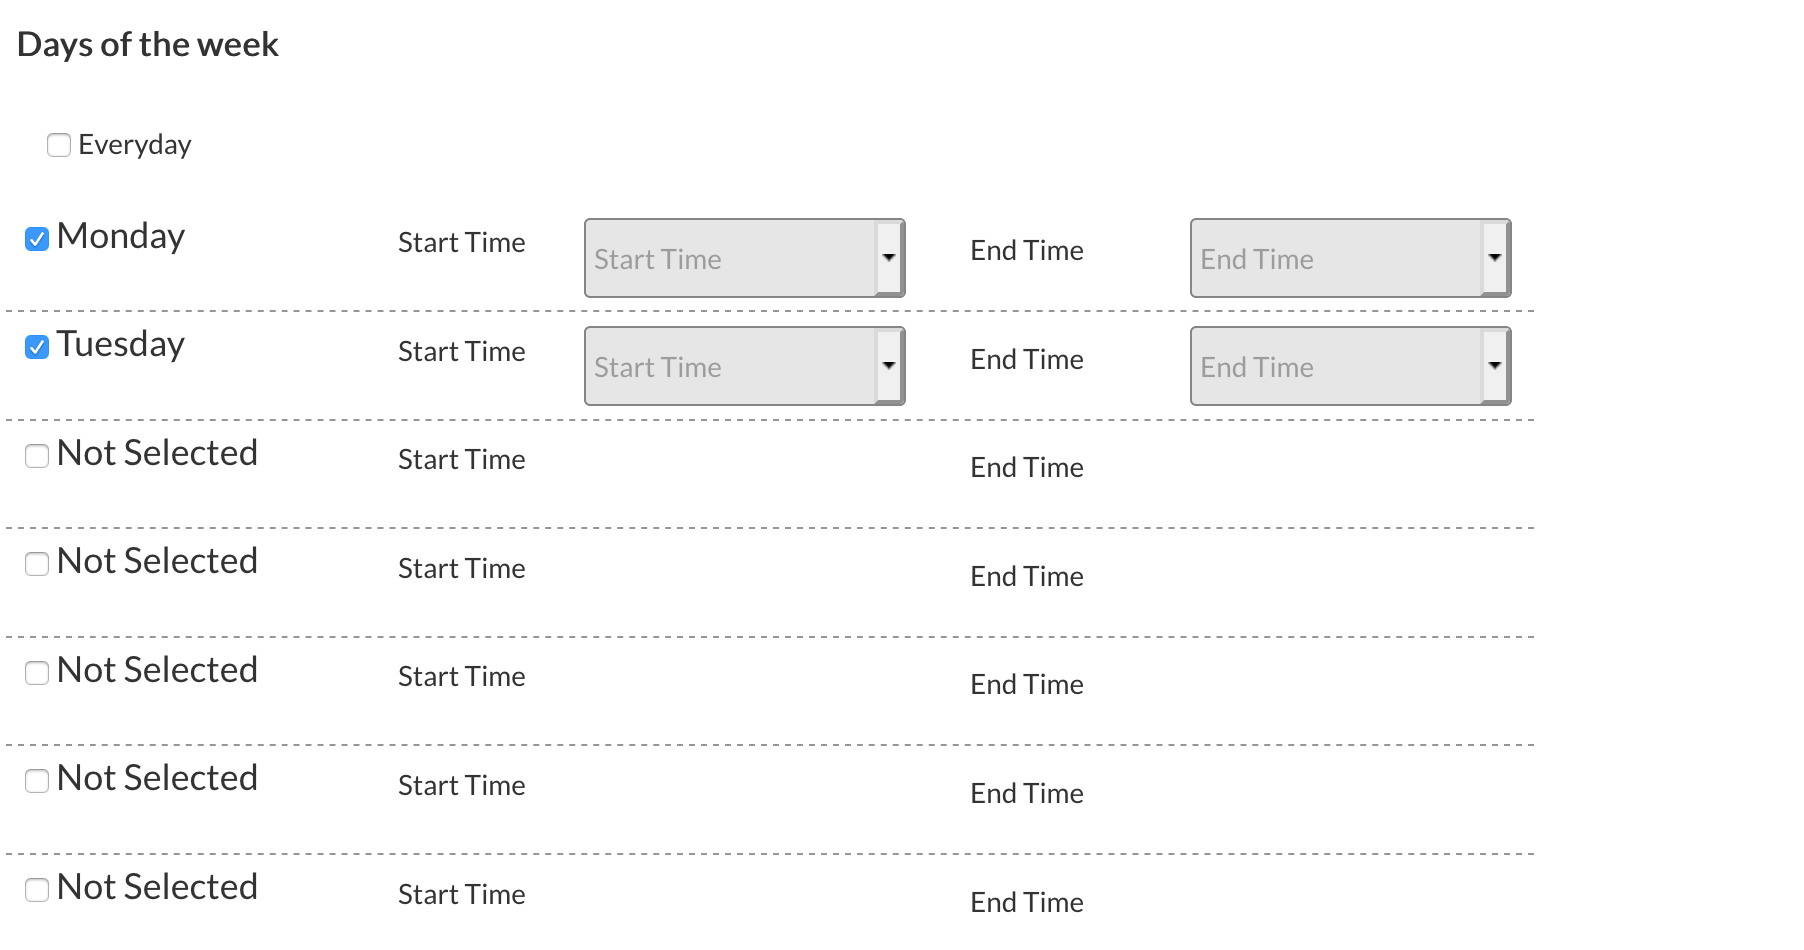This screenshot has height=950, width=1804.
Task: Check the last Not Selected checkbox
Action: click(x=36, y=888)
